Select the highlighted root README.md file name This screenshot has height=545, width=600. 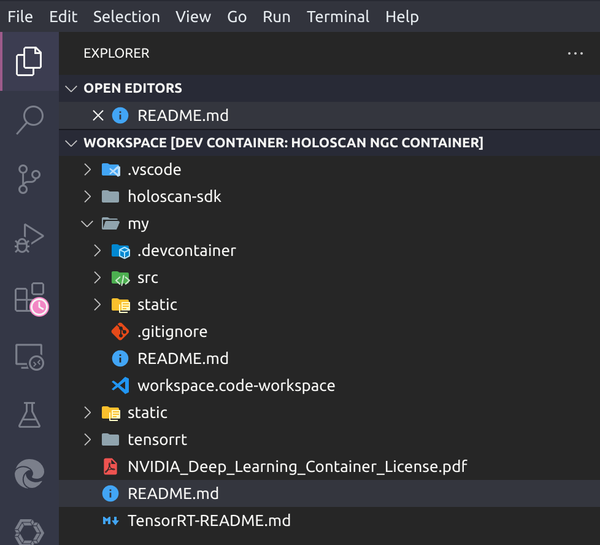coord(173,494)
